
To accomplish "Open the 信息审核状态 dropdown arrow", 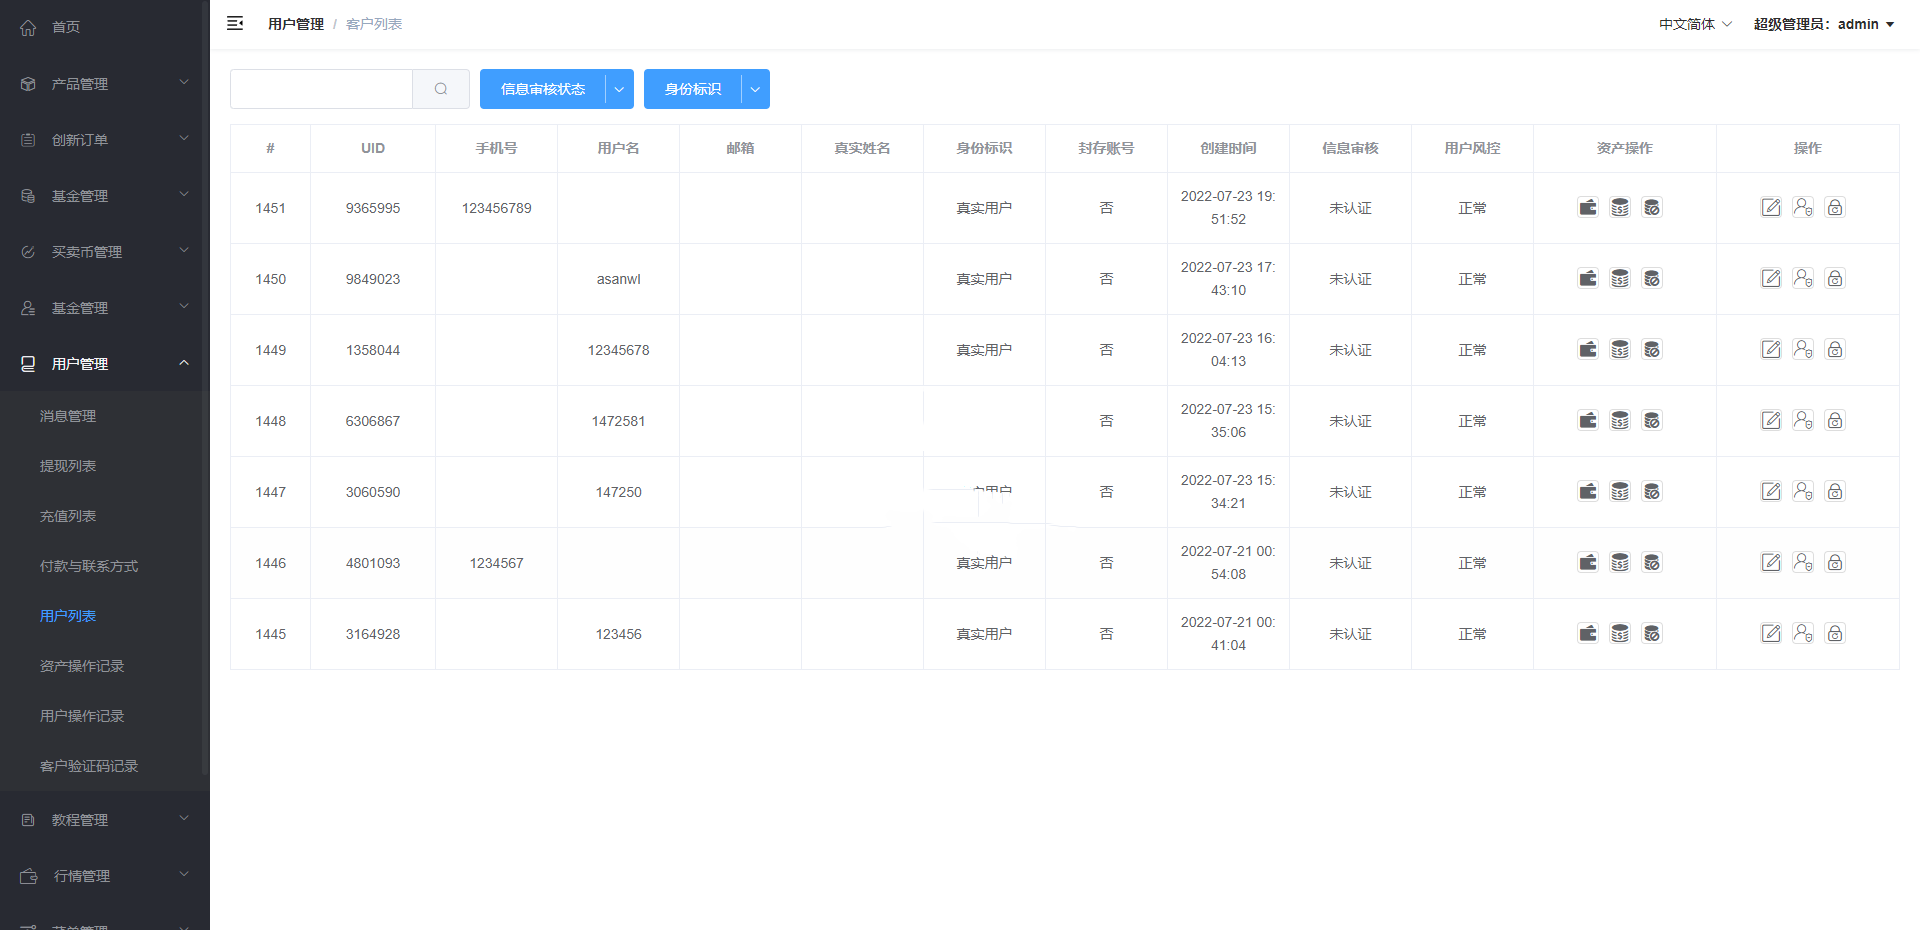I will [x=619, y=89].
